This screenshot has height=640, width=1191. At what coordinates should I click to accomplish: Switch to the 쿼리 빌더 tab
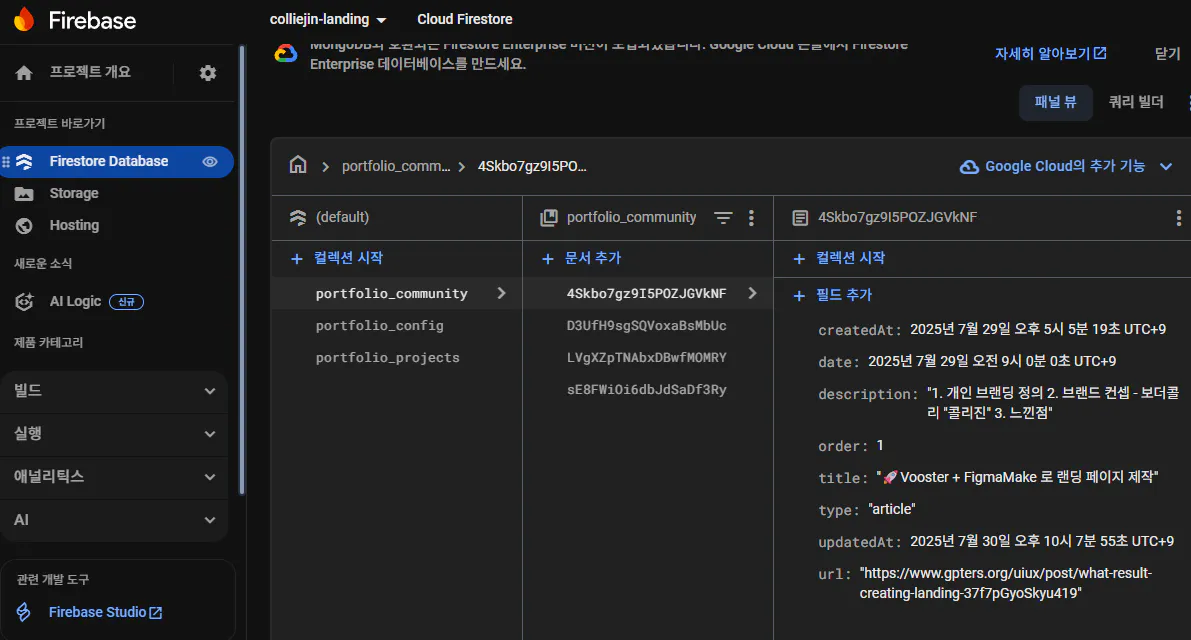point(1136,102)
